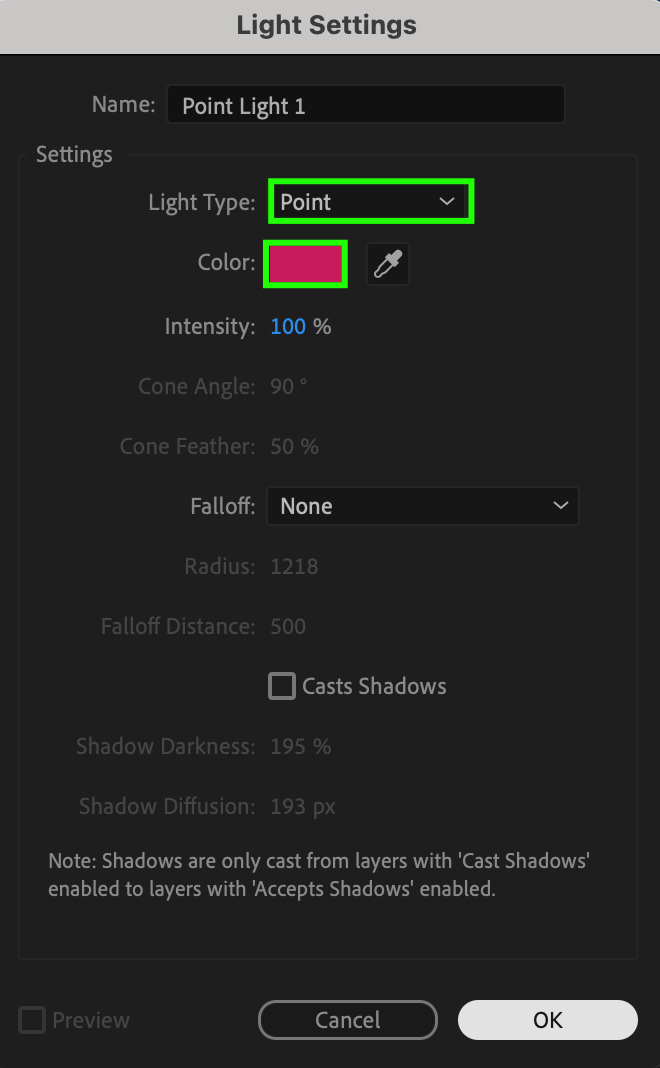Click the Falloff dropdown chevron arrow
Screen dimensions: 660x1068
coord(560,506)
